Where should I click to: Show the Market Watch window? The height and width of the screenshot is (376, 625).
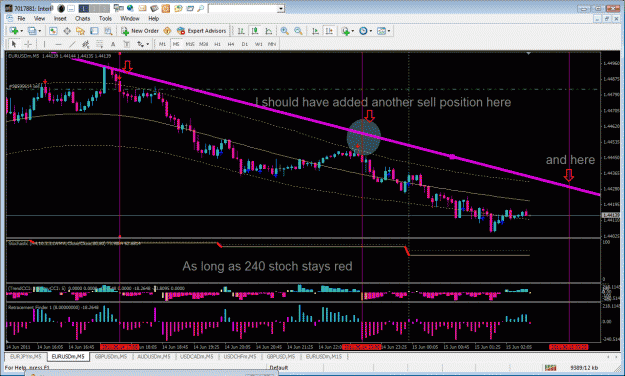[x=53, y=31]
